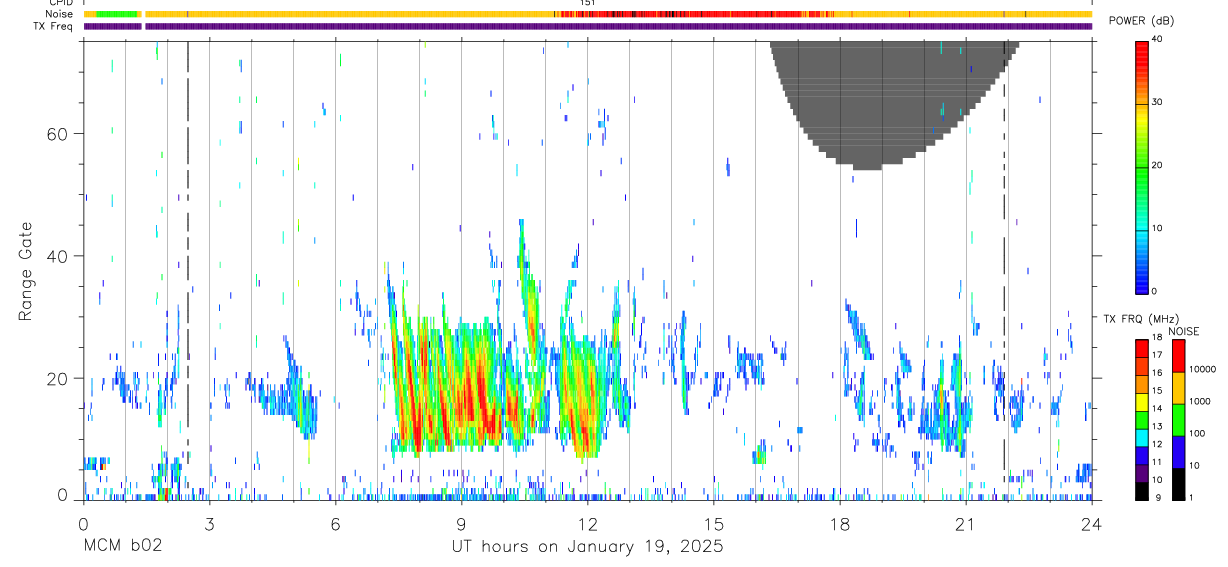Image resolution: width=1228 pixels, height=567 pixels.
Task: Click the x-axis tick label '12'
Action: (587, 524)
